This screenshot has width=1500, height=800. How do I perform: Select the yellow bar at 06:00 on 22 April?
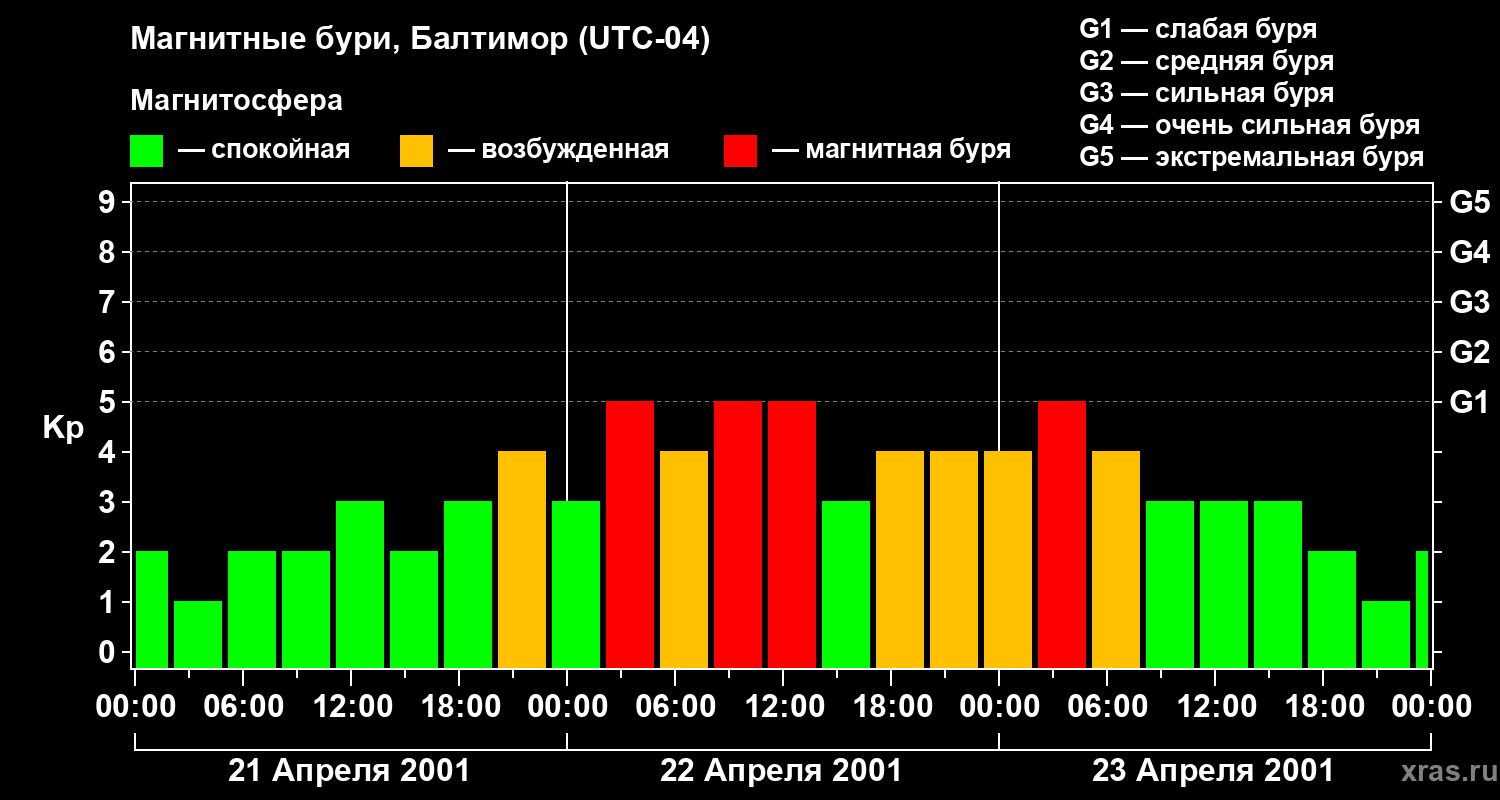click(x=684, y=559)
